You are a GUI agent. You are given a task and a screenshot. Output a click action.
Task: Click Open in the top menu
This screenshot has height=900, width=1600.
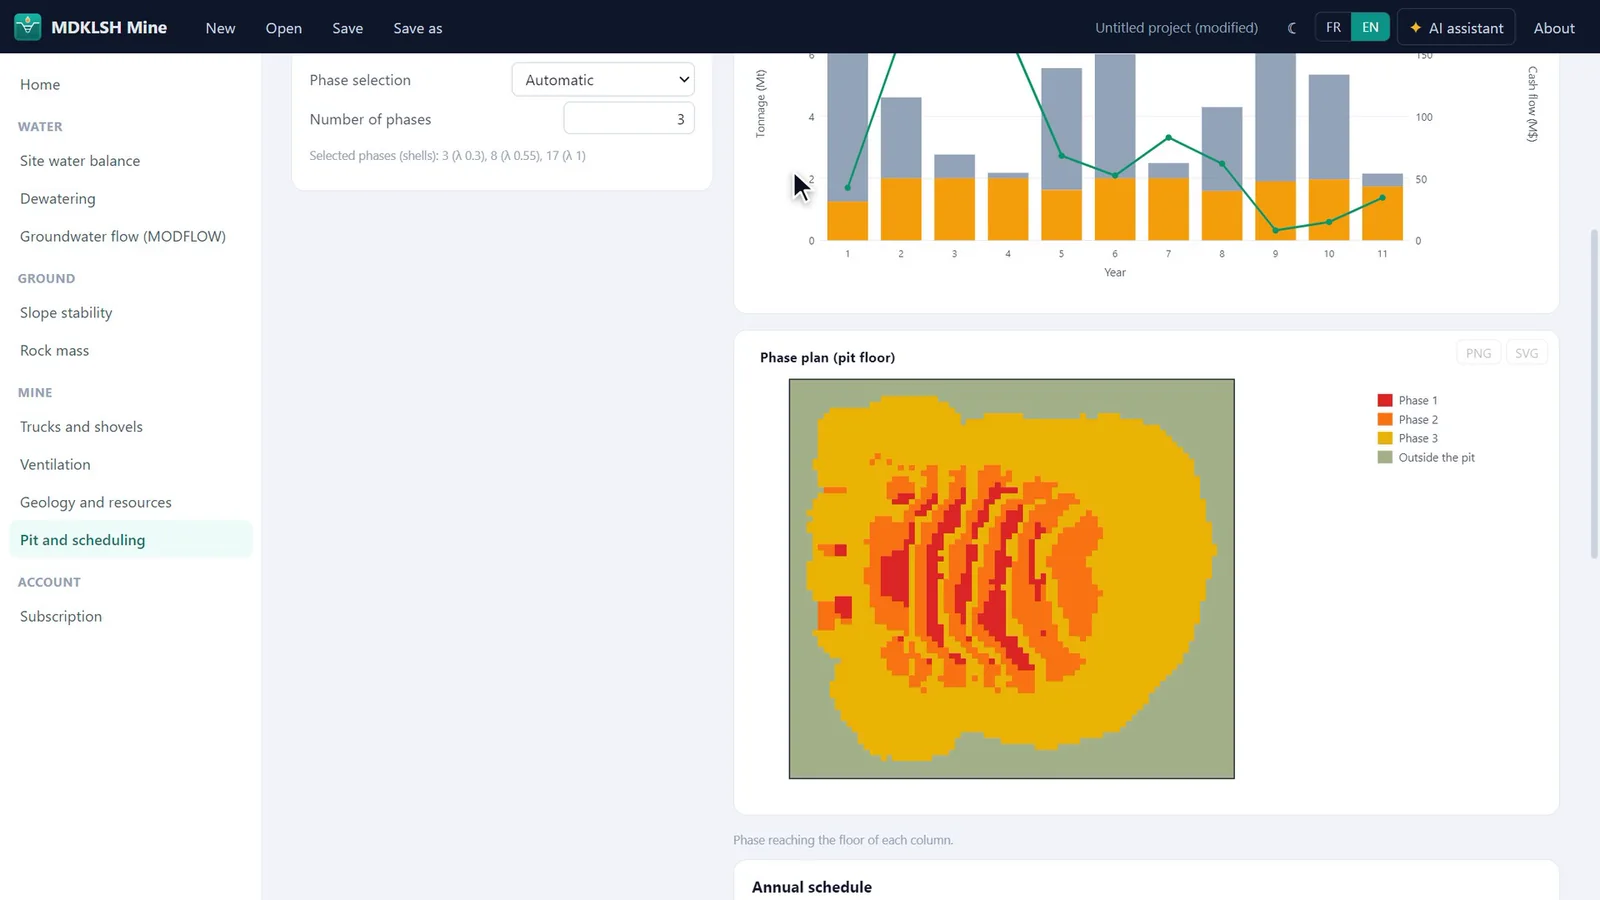(284, 28)
